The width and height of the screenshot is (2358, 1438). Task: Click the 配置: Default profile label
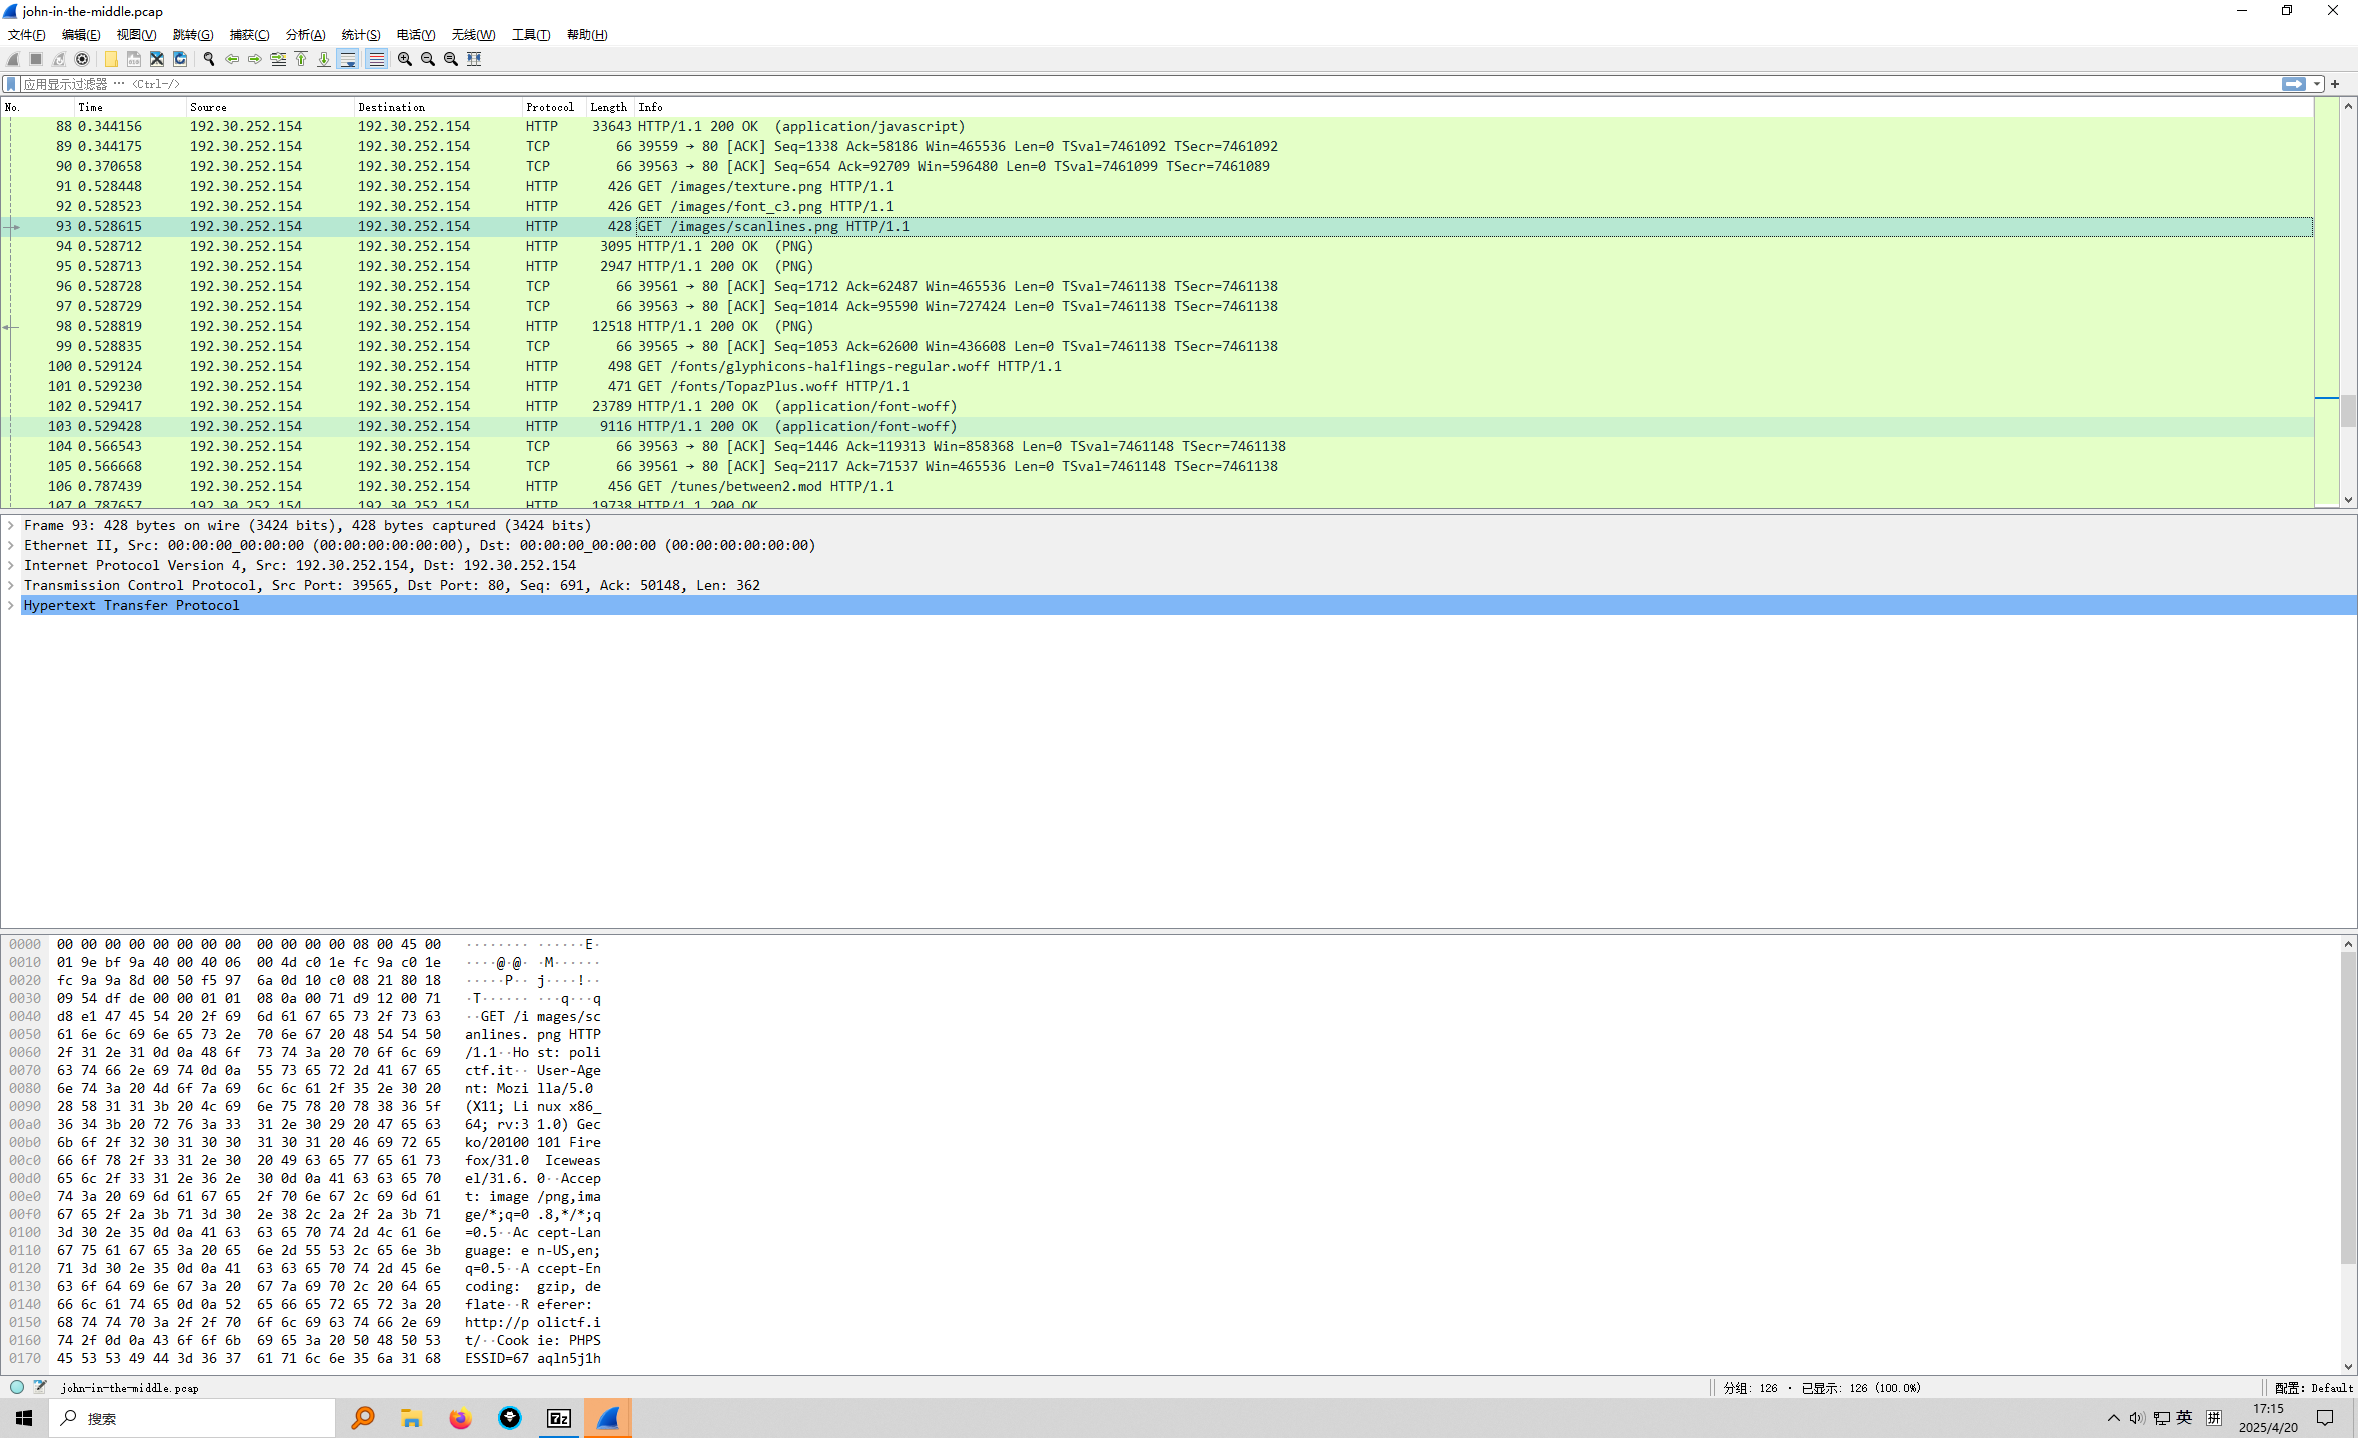click(2313, 1387)
